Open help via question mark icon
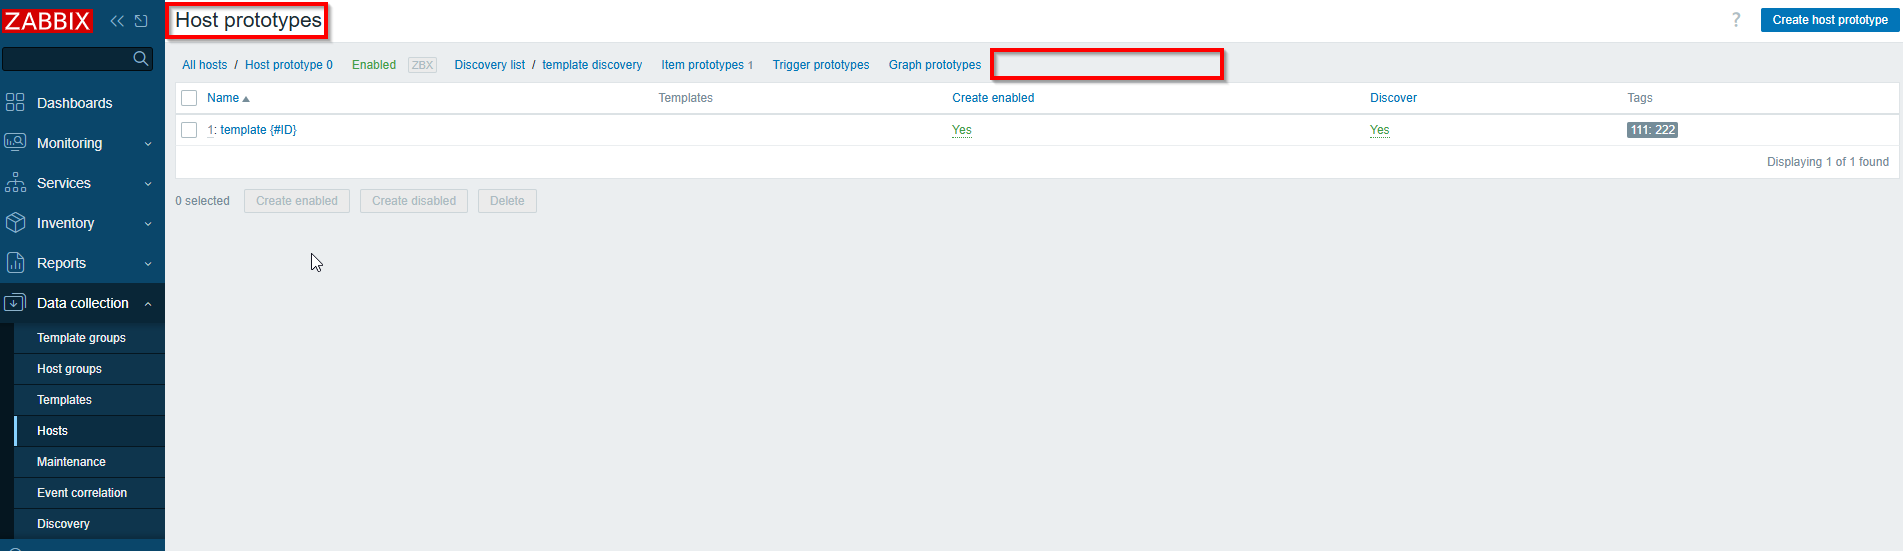This screenshot has height=551, width=1903. click(x=1736, y=20)
